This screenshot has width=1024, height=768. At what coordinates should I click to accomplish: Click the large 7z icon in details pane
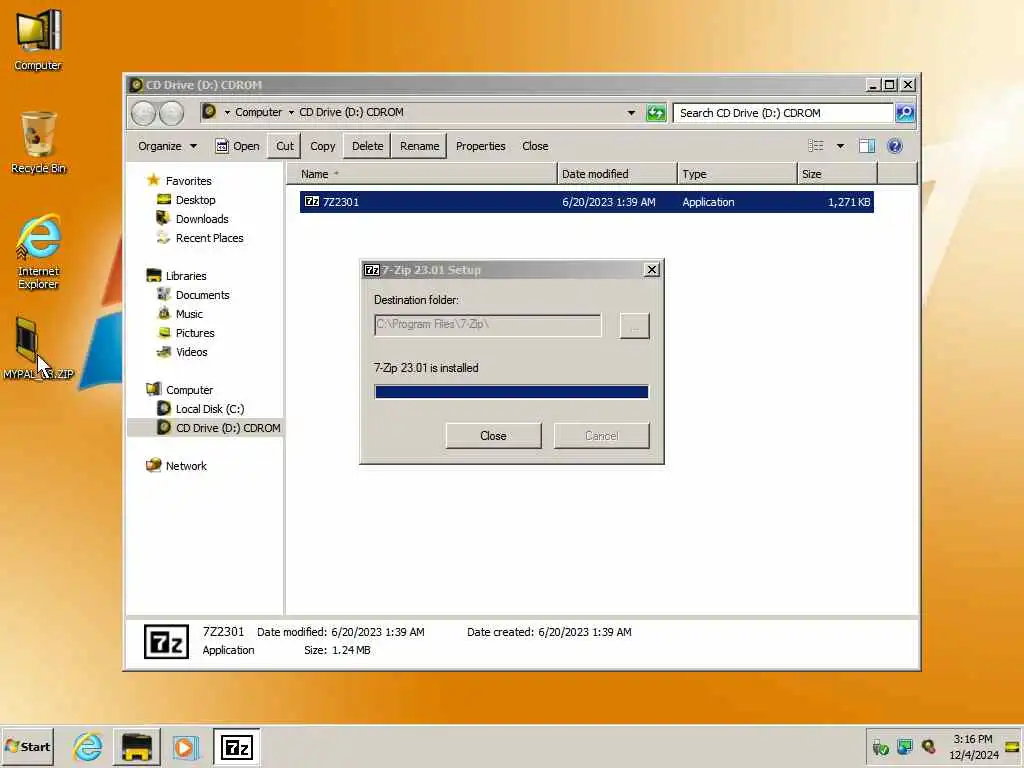[x=167, y=641]
